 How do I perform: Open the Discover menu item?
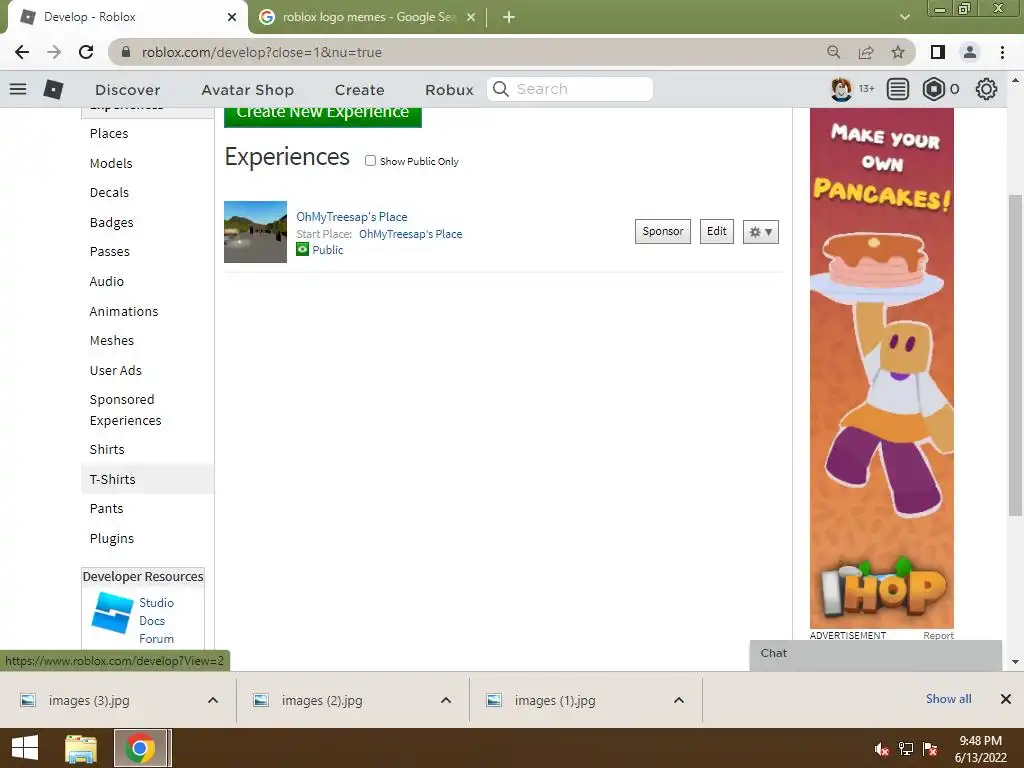[127, 89]
